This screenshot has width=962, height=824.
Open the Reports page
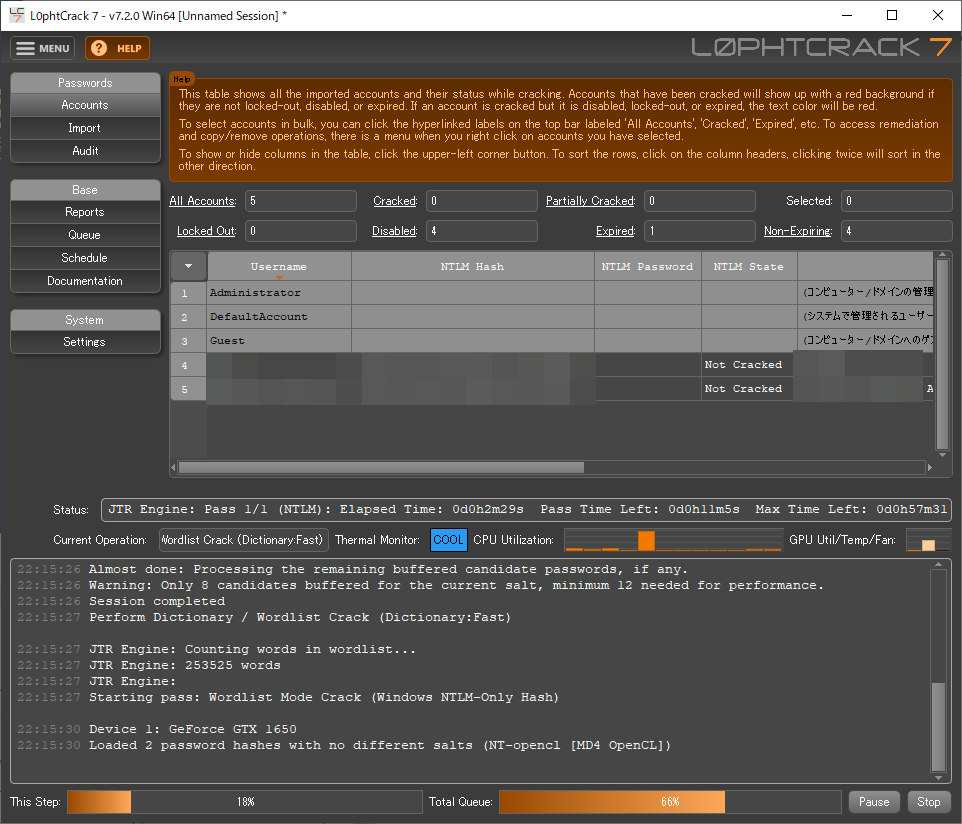[85, 212]
